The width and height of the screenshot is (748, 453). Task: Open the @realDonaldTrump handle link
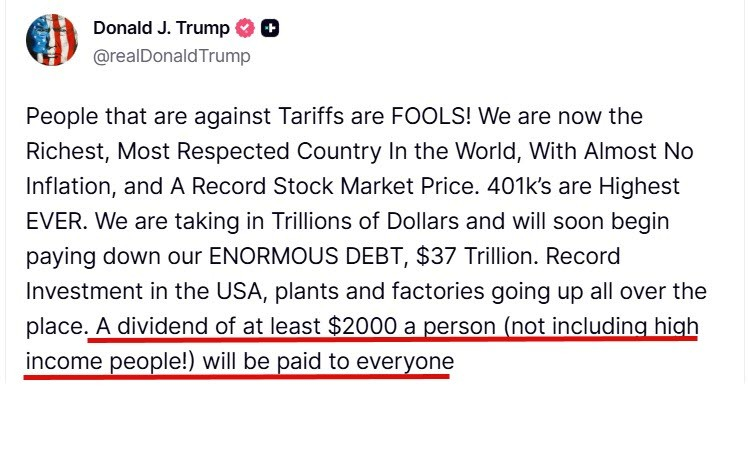[x=171, y=56]
